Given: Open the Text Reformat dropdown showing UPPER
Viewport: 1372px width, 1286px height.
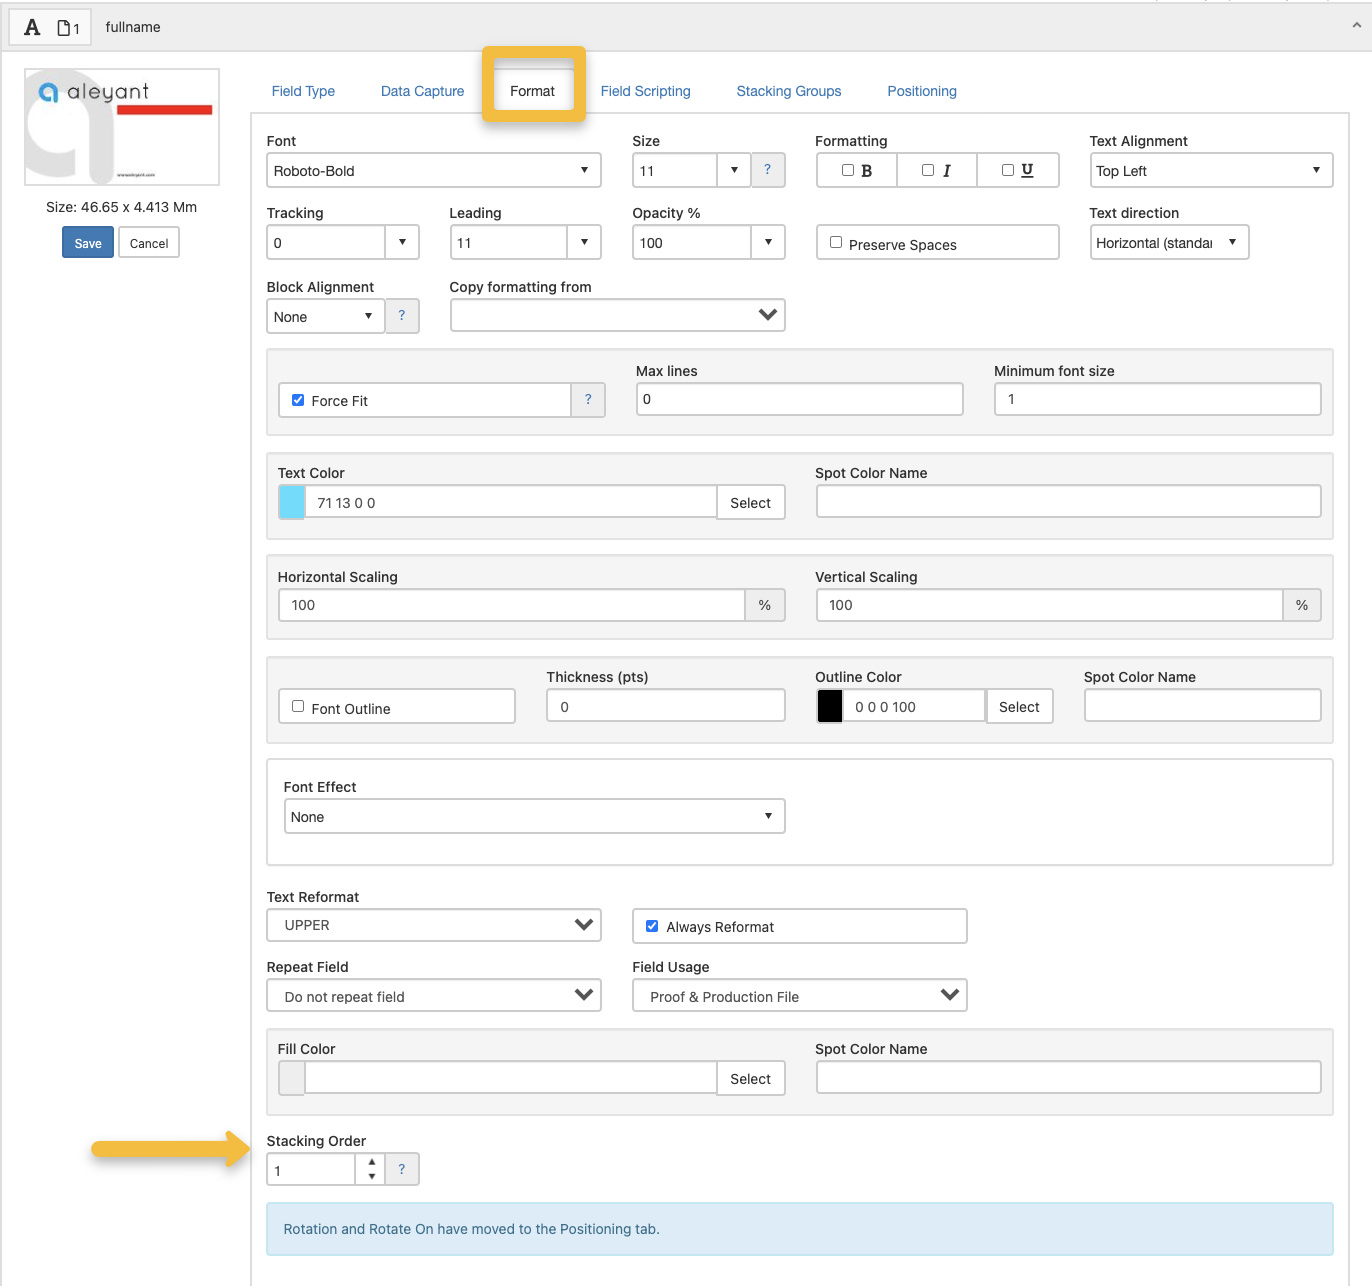Looking at the screenshot, I should [434, 925].
